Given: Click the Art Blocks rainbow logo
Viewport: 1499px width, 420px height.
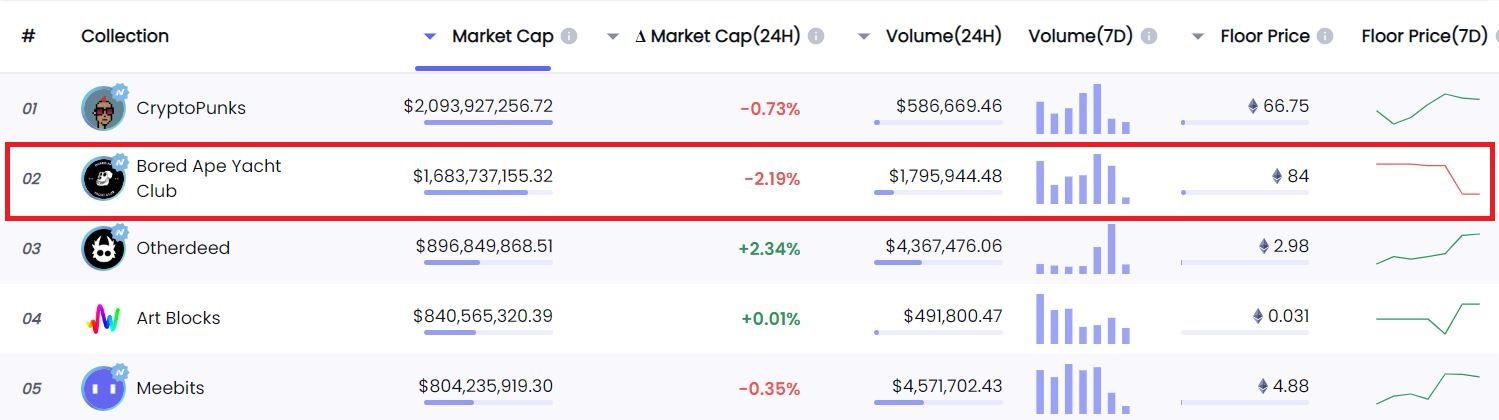Looking at the screenshot, I should click(x=103, y=318).
